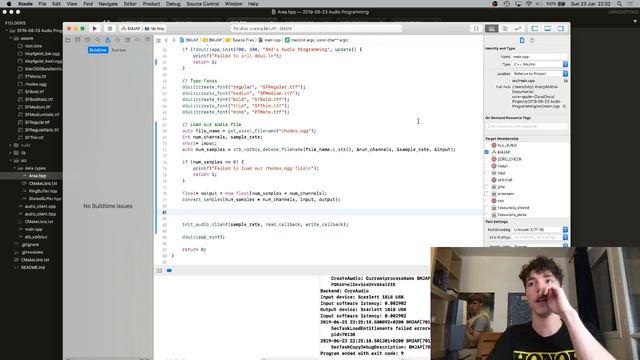Show the Quick Help inspector icon
640x360 pixels.
pyautogui.click(x=532, y=40)
